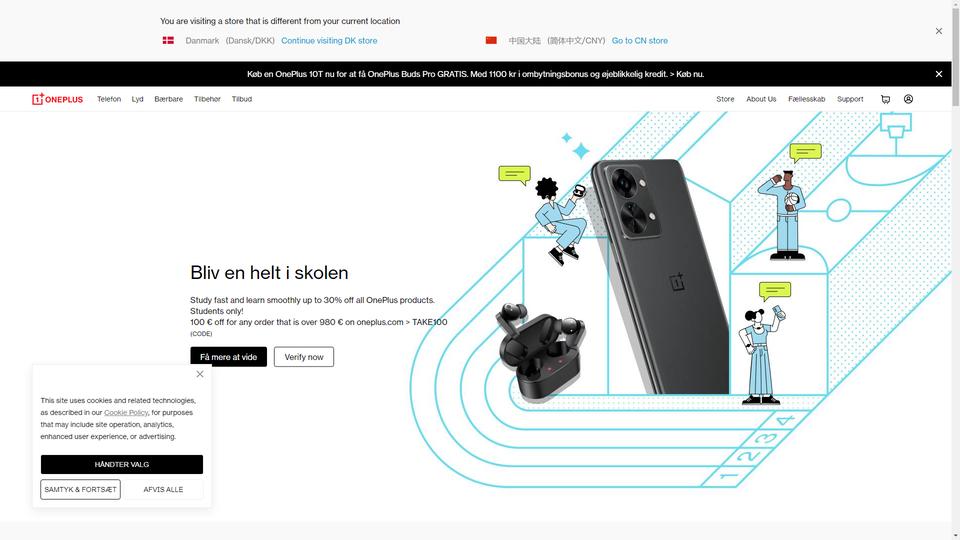Close the cookie consent popup
The height and width of the screenshot is (540, 960).
point(200,374)
